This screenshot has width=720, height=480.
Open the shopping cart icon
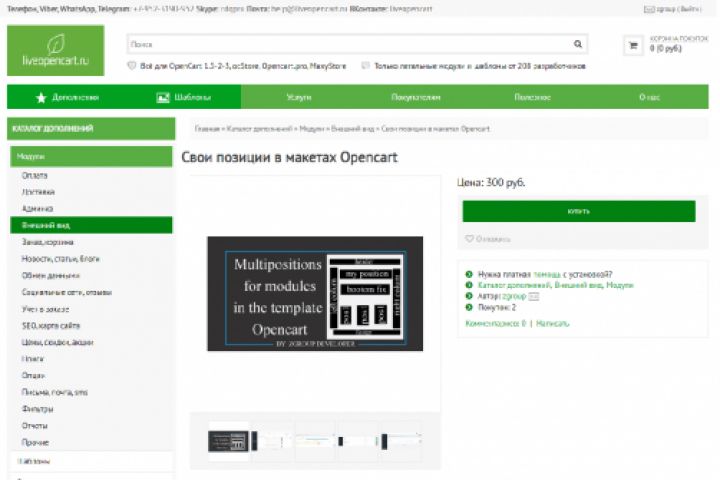pos(633,45)
